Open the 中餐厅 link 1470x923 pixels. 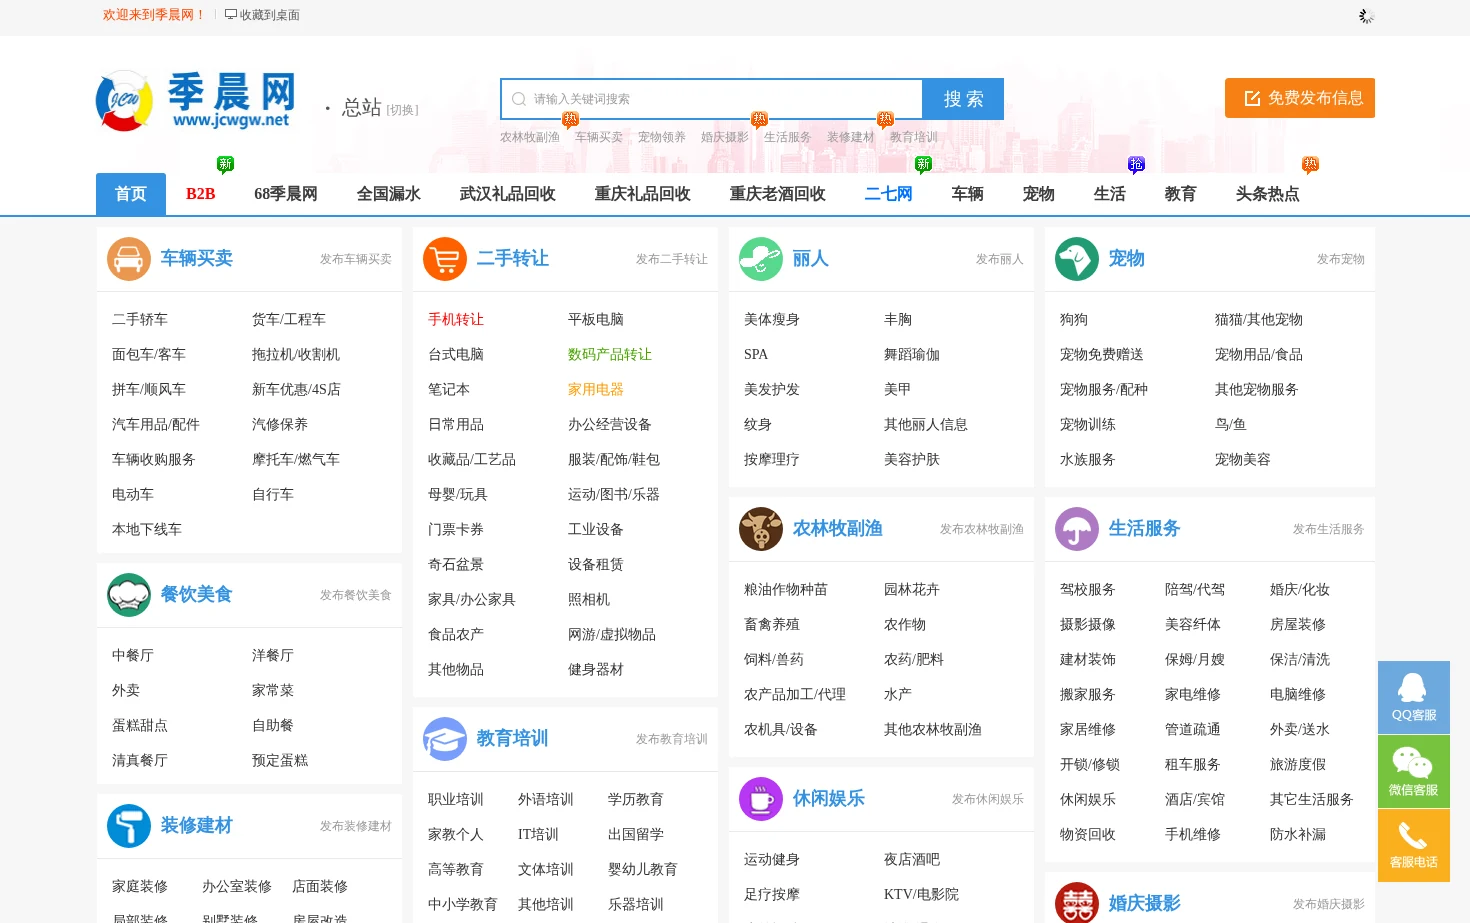(x=133, y=655)
